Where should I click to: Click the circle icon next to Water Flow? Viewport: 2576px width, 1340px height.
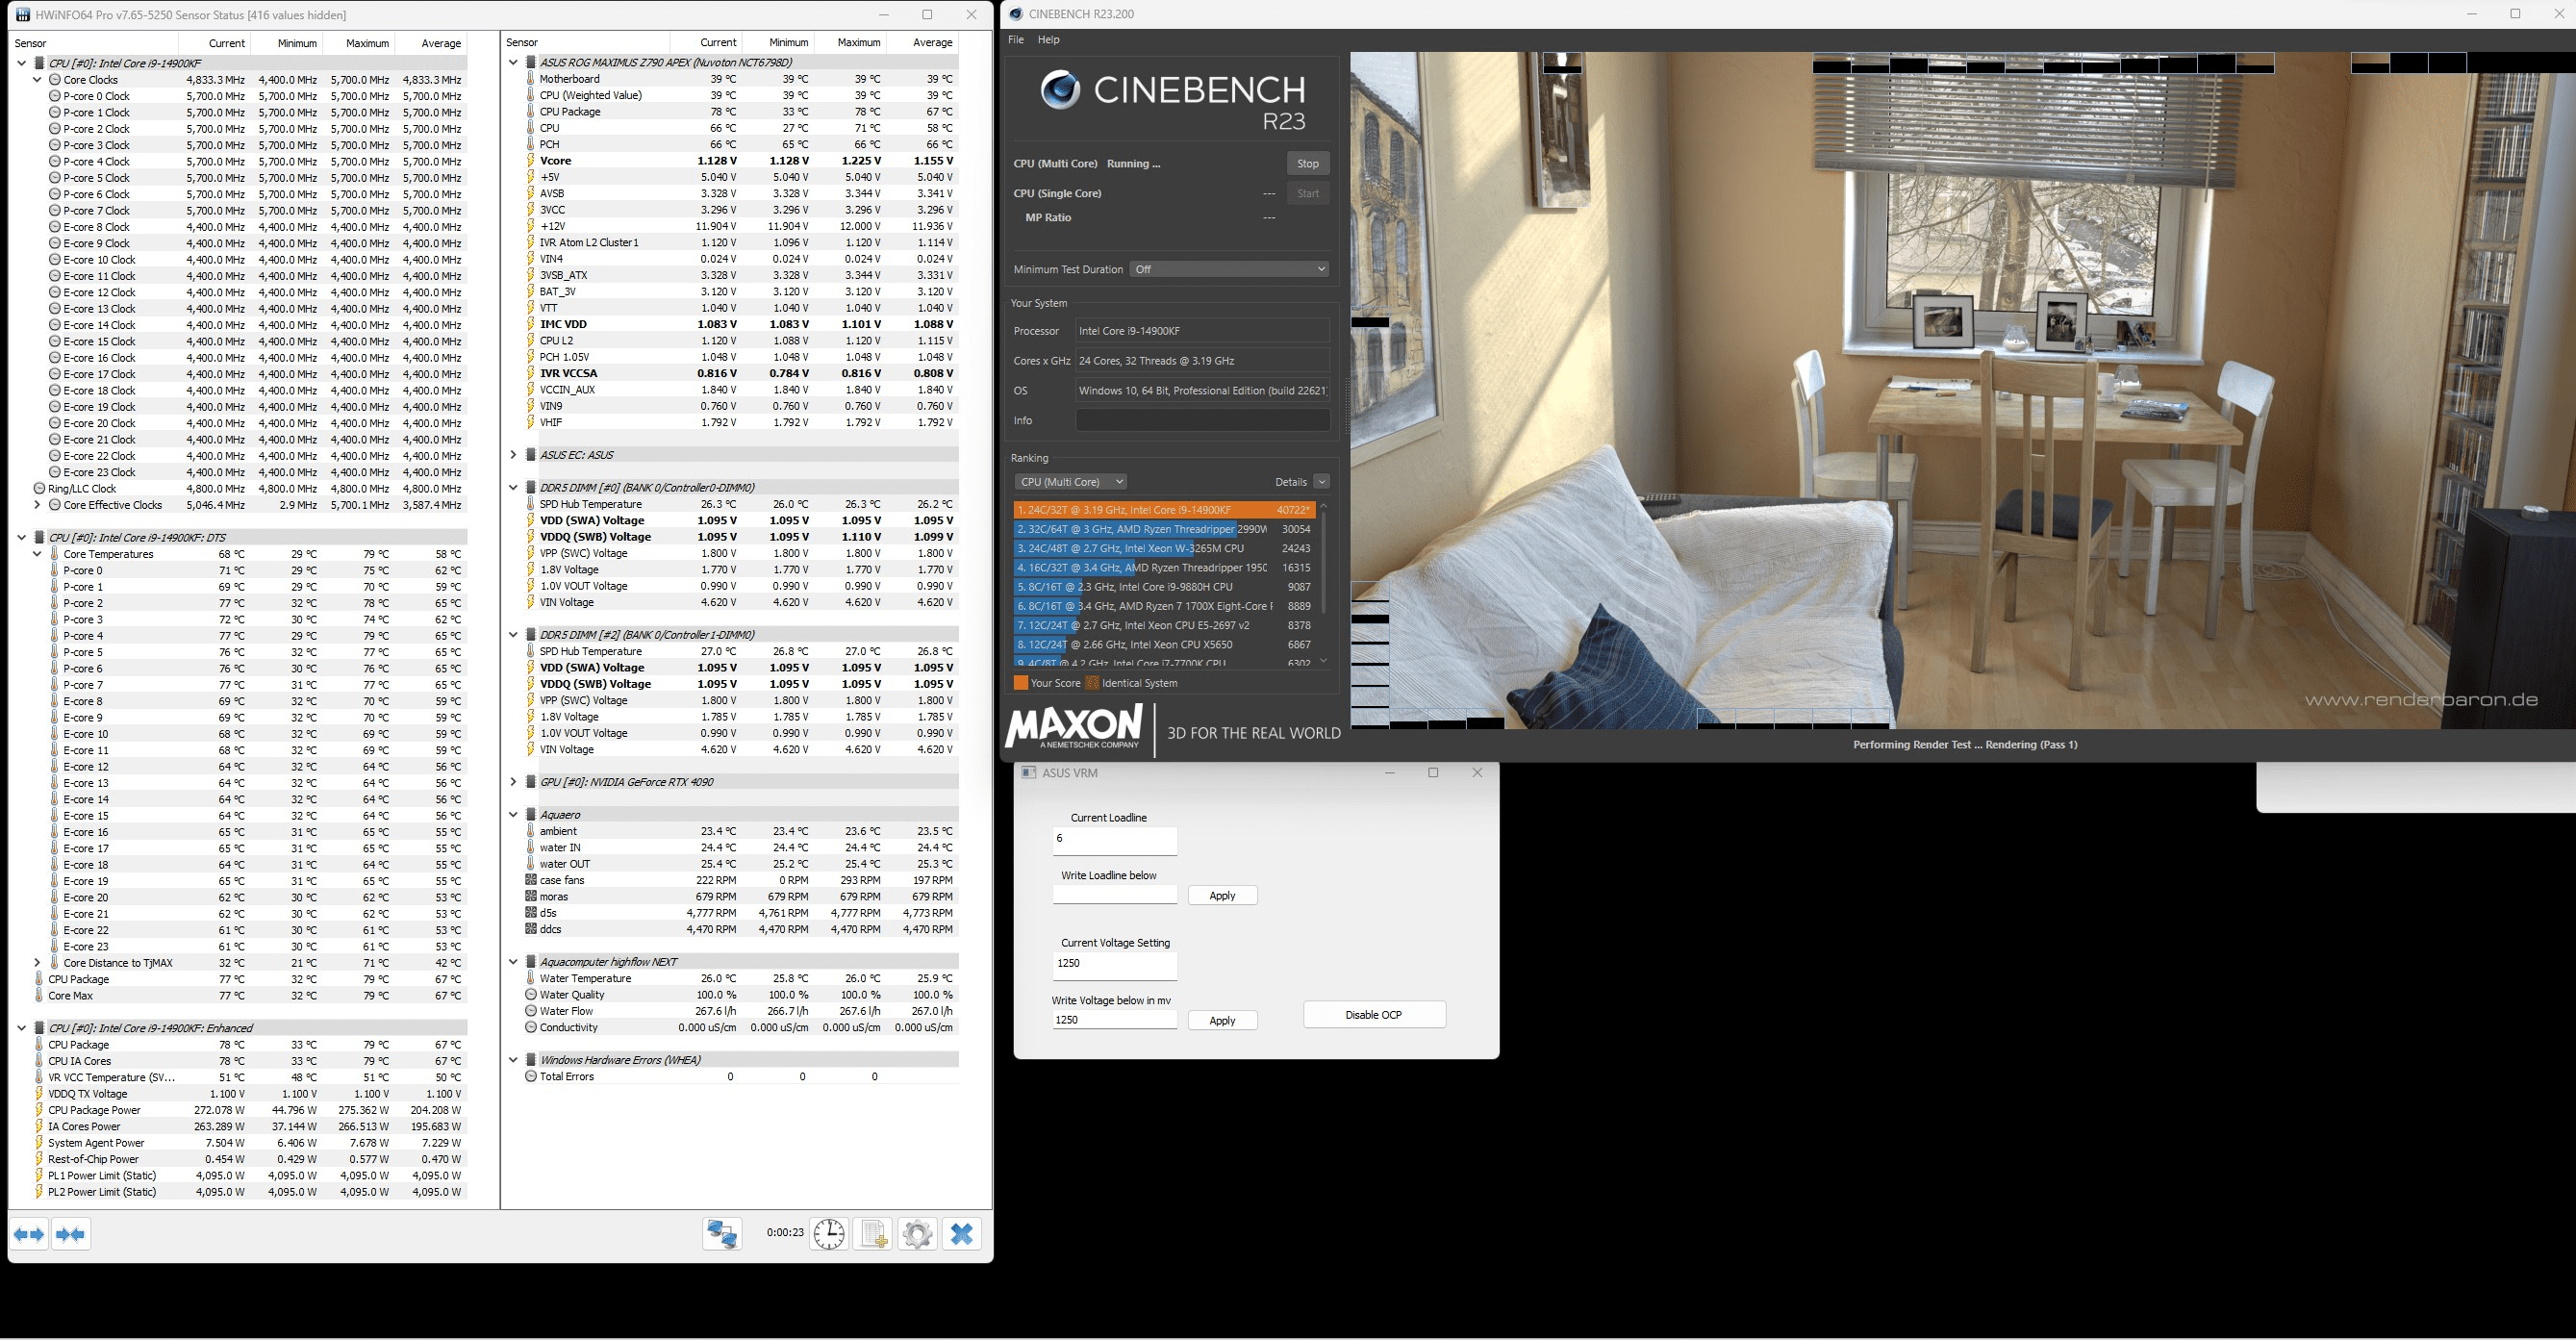530,1011
